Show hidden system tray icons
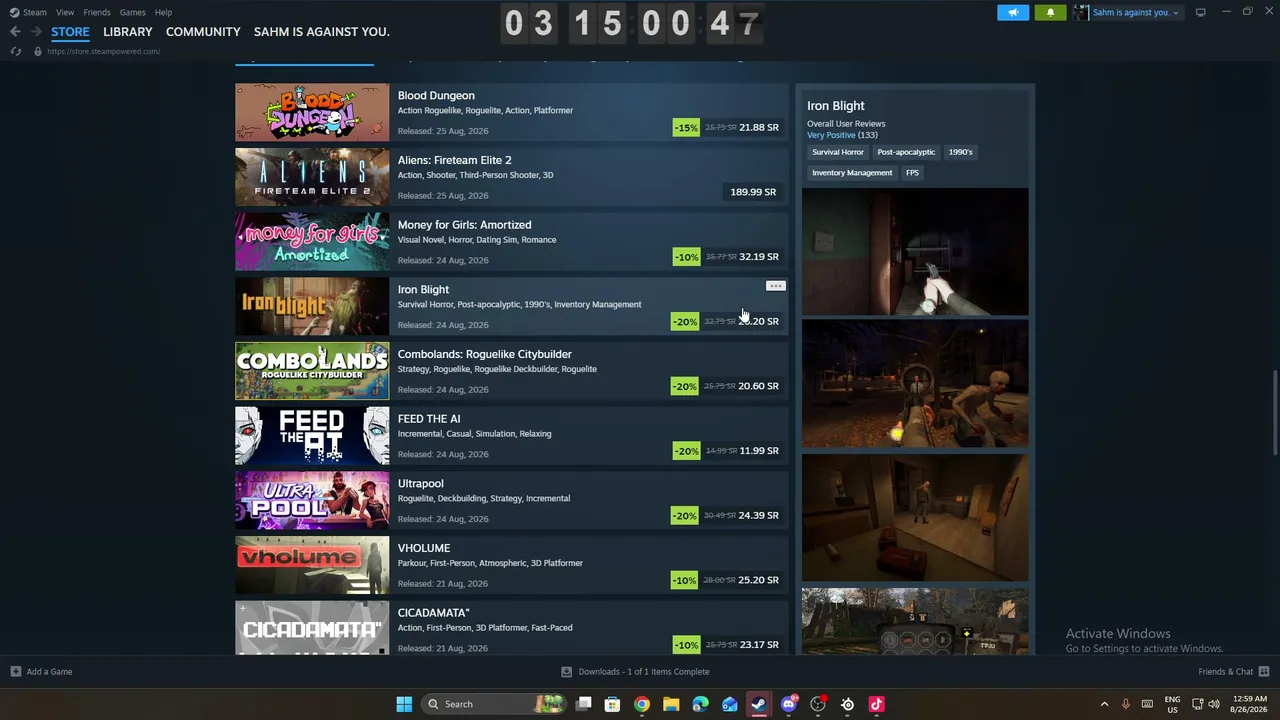The height and width of the screenshot is (720, 1280). coord(1104,704)
